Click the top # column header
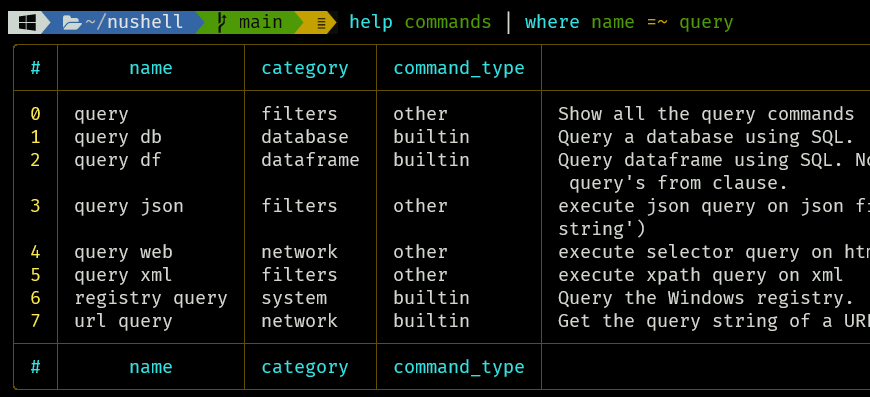 (36, 68)
